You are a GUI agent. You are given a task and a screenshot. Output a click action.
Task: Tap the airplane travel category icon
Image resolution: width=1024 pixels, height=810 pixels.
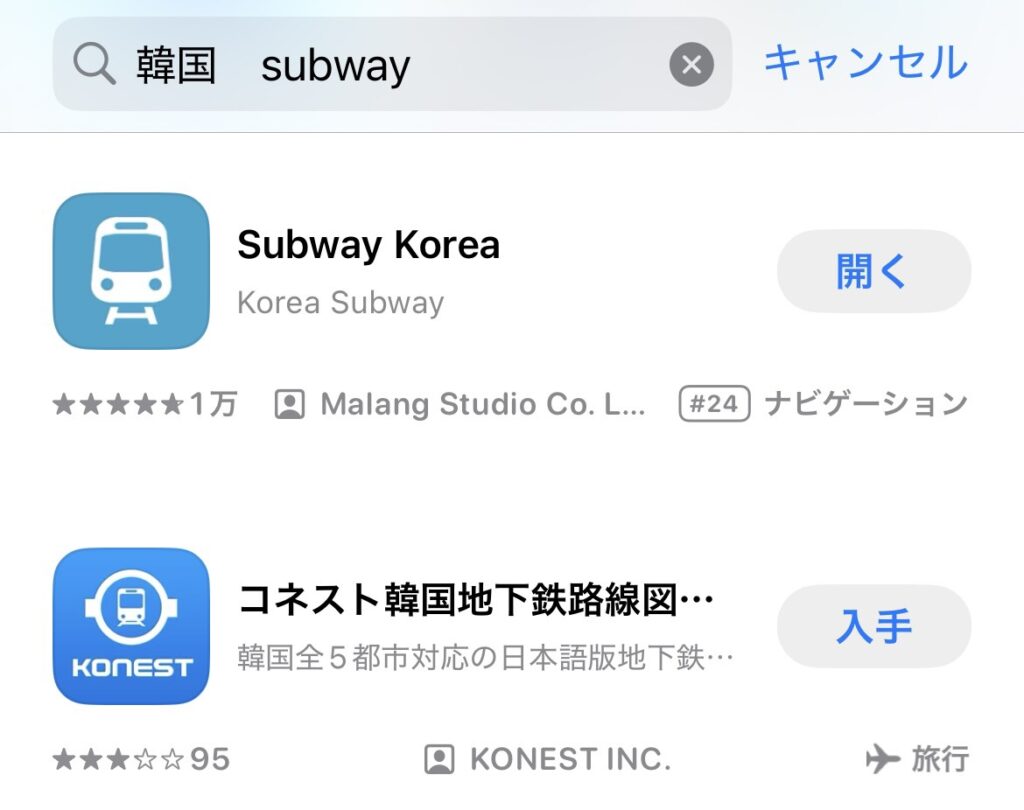pos(881,760)
